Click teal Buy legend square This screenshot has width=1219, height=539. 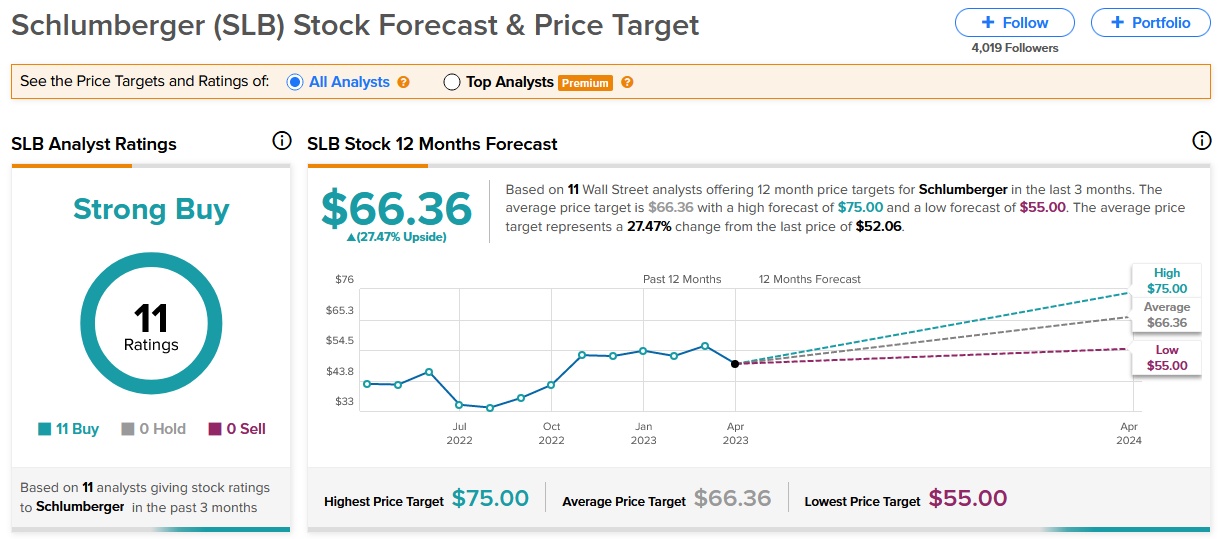[x=44, y=429]
